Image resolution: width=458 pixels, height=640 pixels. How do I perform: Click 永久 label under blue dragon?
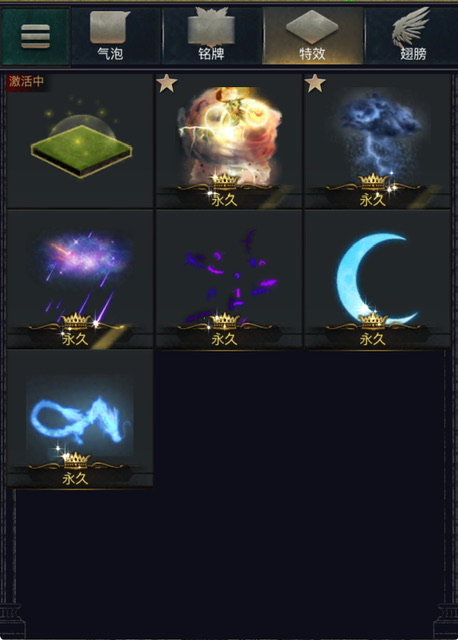75,478
